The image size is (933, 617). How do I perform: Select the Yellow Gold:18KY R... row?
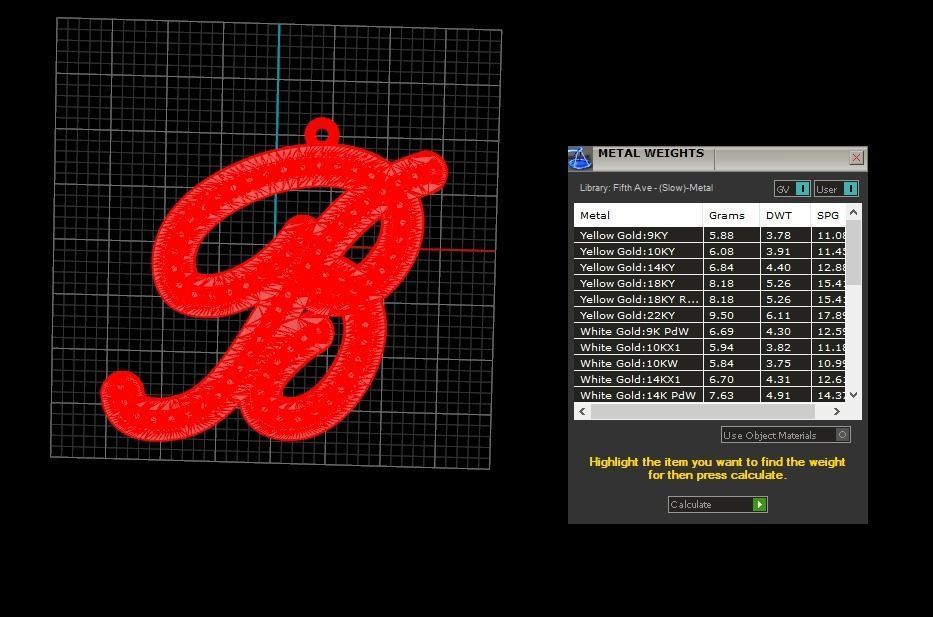[x=709, y=299]
